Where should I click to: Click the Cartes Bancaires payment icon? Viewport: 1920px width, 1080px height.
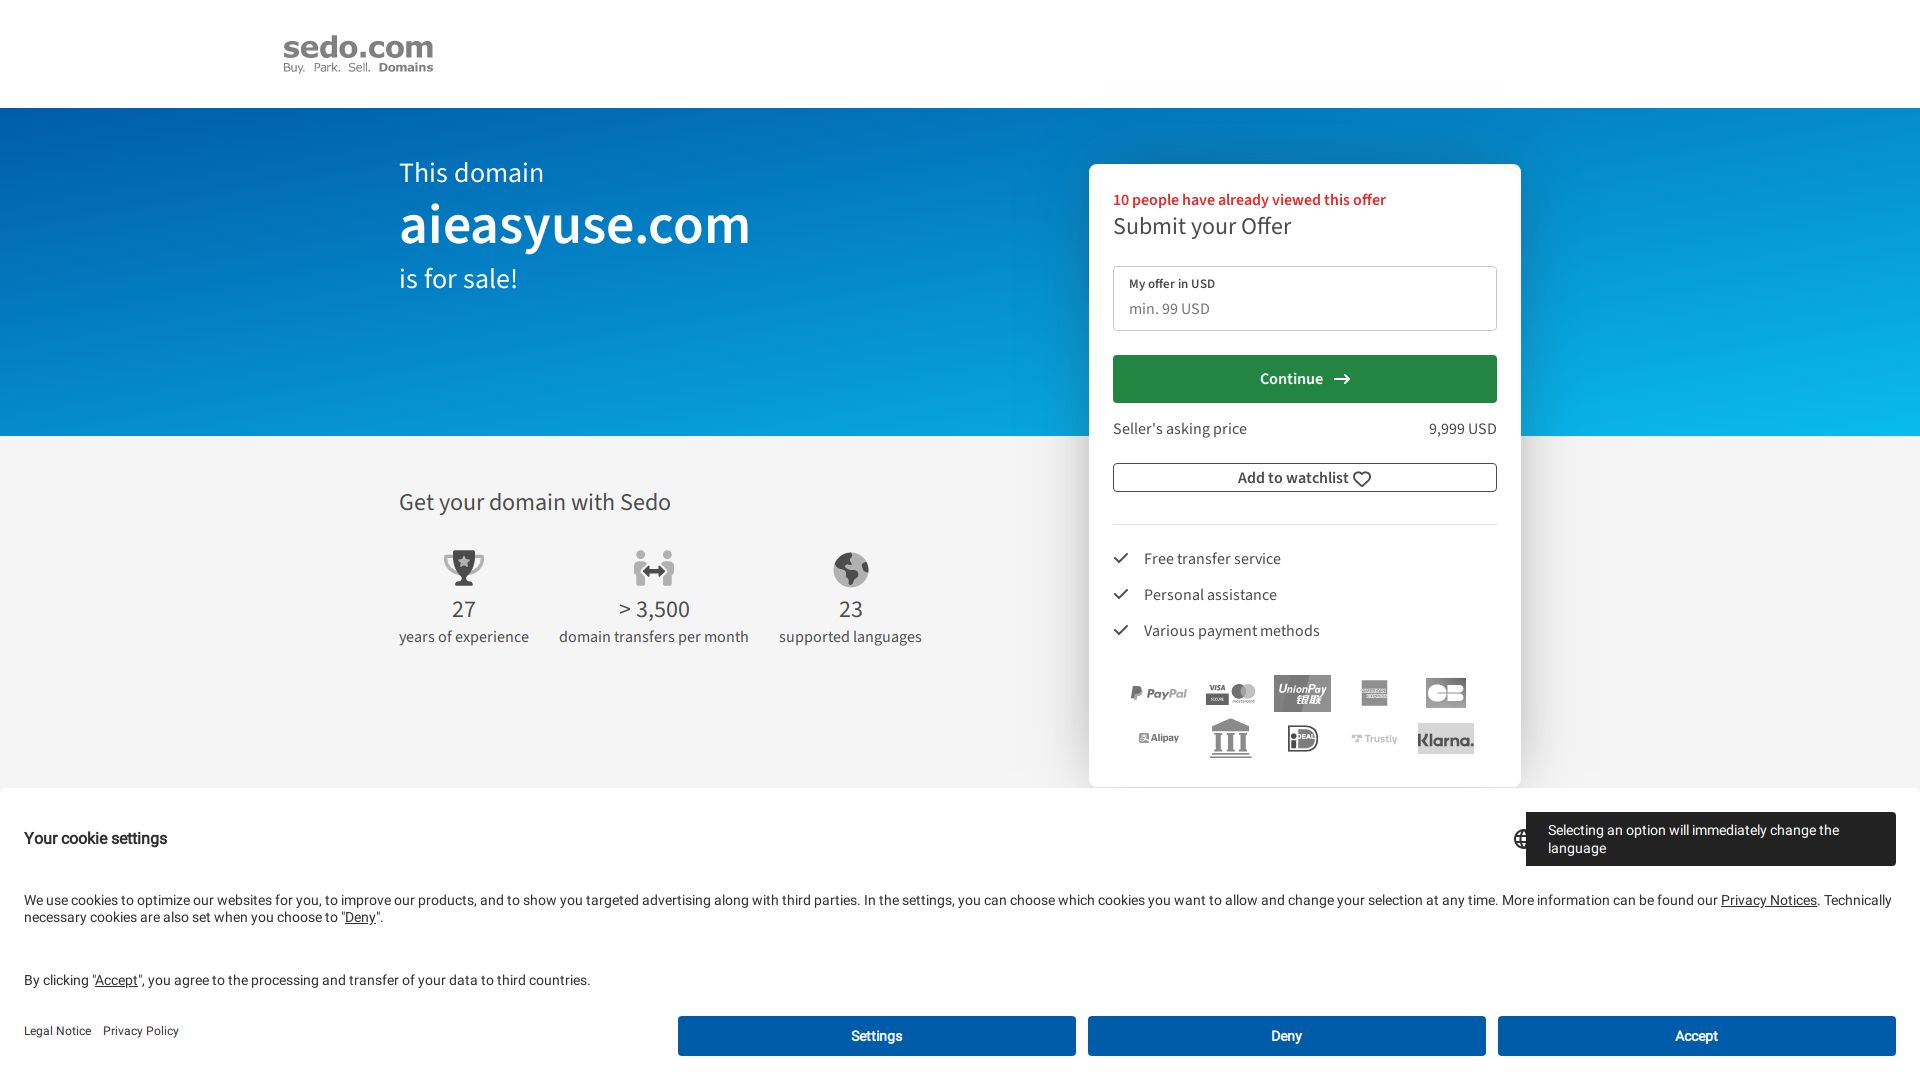click(1444, 693)
